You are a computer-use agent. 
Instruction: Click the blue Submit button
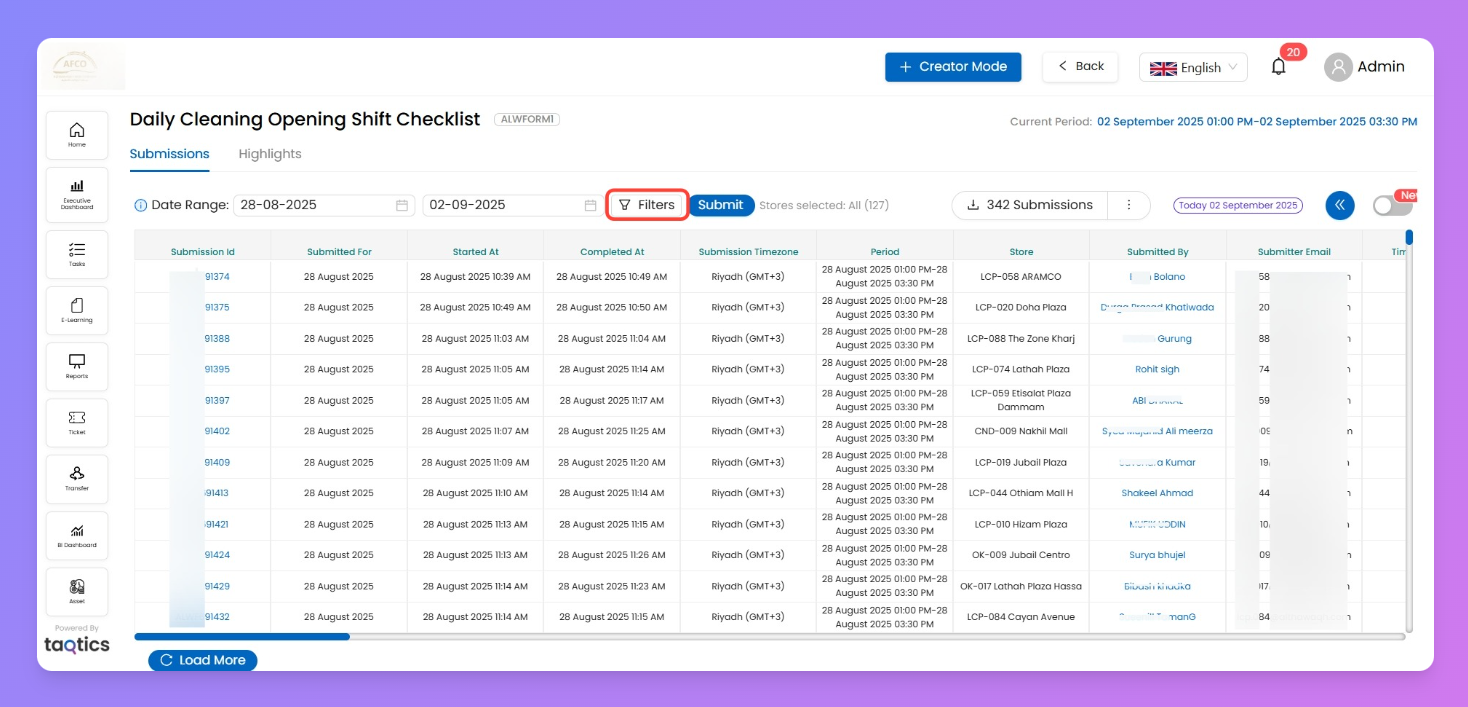(721, 205)
